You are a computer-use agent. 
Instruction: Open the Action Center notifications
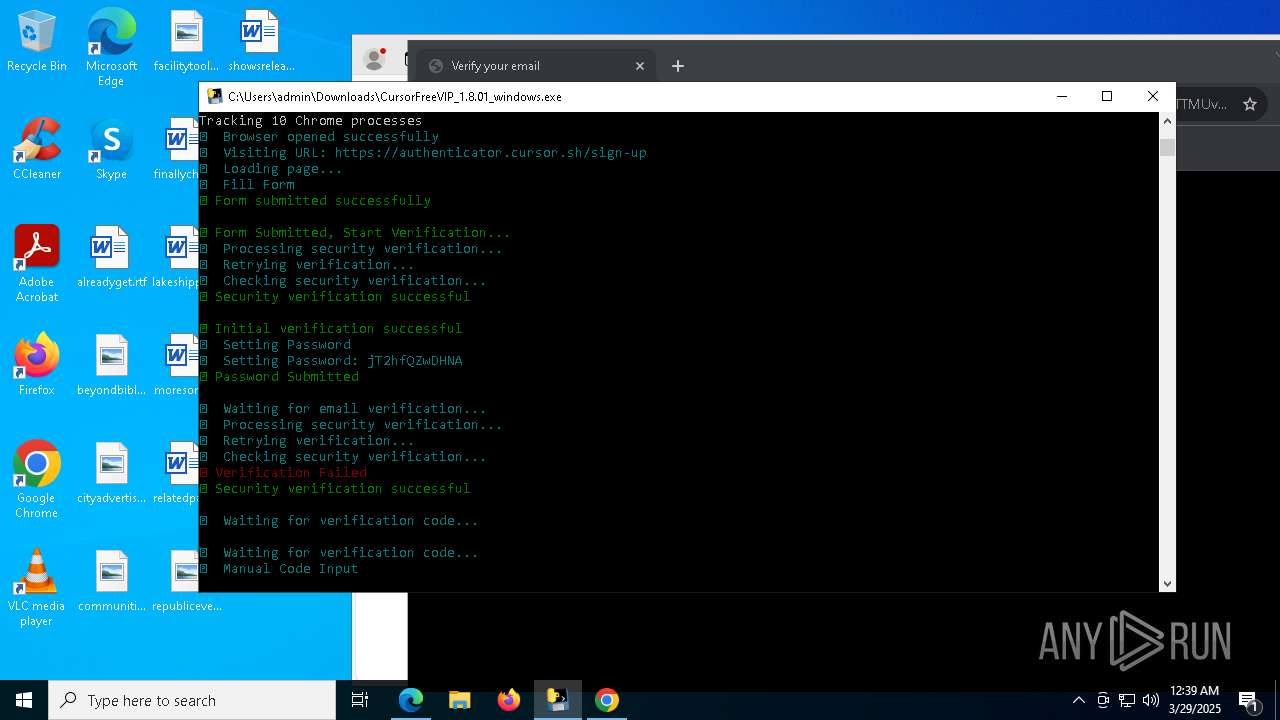click(x=1249, y=700)
